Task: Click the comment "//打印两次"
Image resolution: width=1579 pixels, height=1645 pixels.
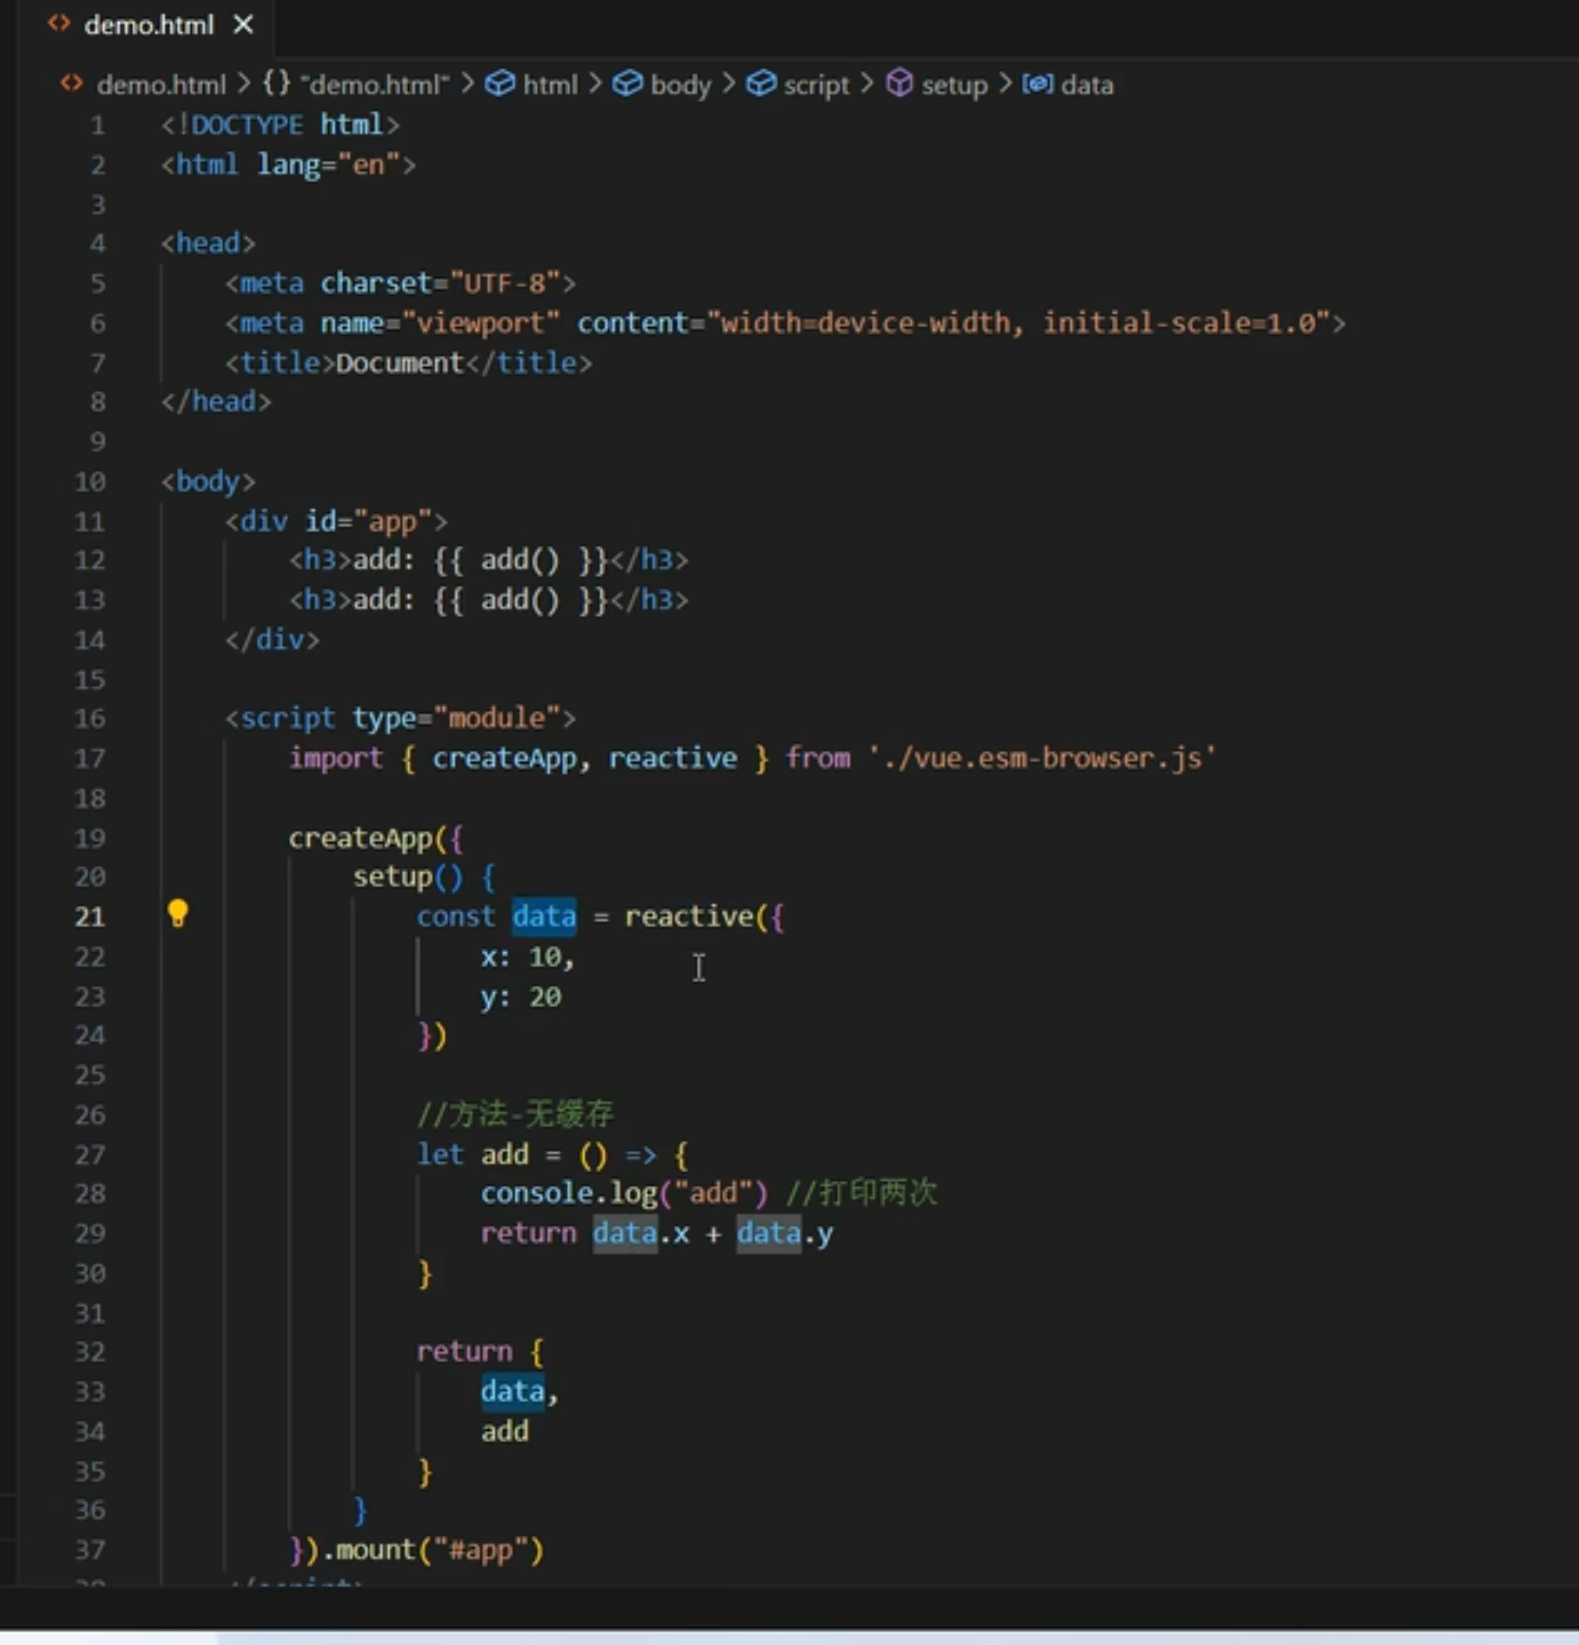Action: click(x=861, y=1192)
